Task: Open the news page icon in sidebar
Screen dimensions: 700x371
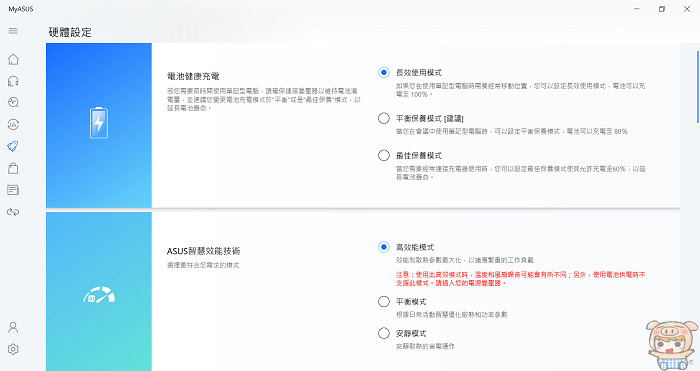Action: coord(13,190)
